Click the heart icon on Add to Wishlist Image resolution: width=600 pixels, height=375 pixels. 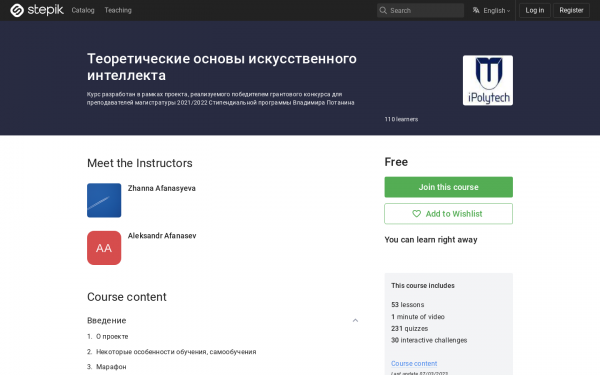pyautogui.click(x=416, y=214)
